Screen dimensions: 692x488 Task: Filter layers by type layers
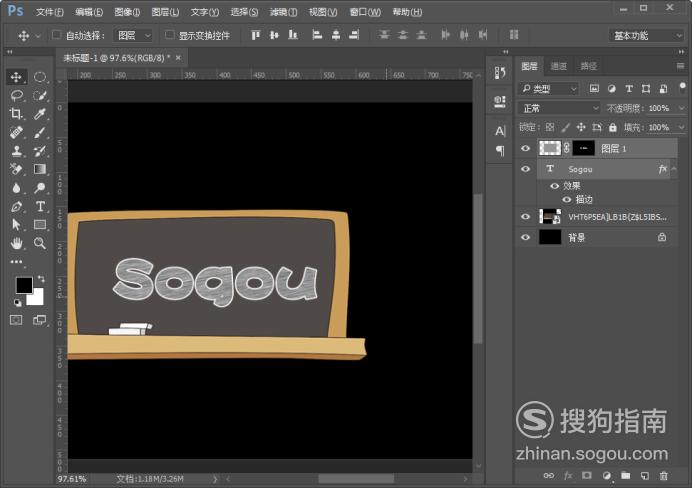click(x=629, y=89)
